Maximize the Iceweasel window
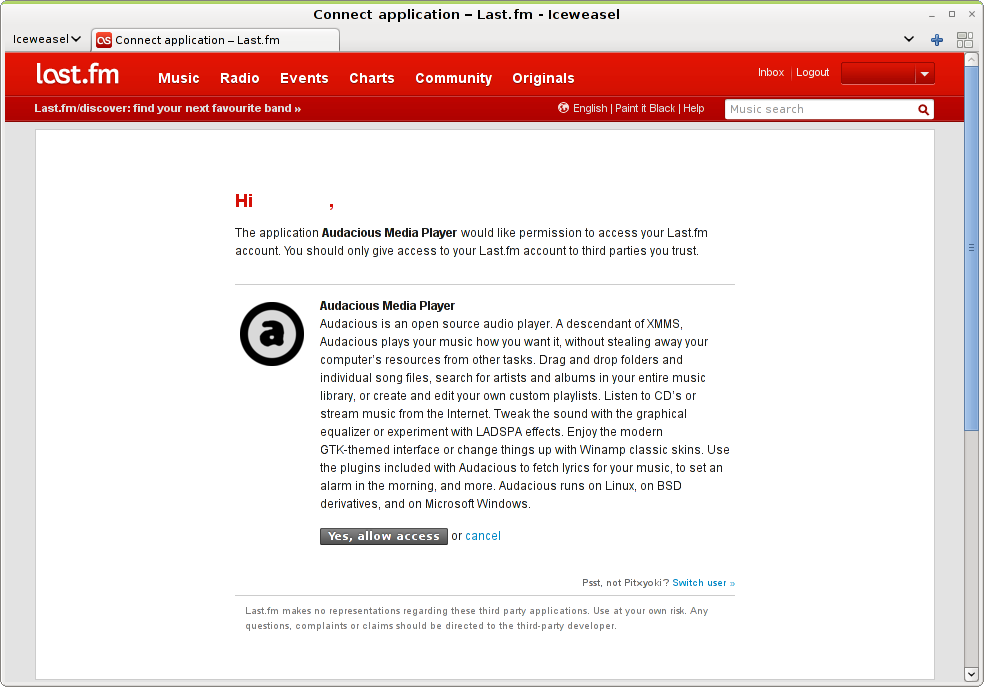Viewport: 984px width, 687px height. point(952,14)
